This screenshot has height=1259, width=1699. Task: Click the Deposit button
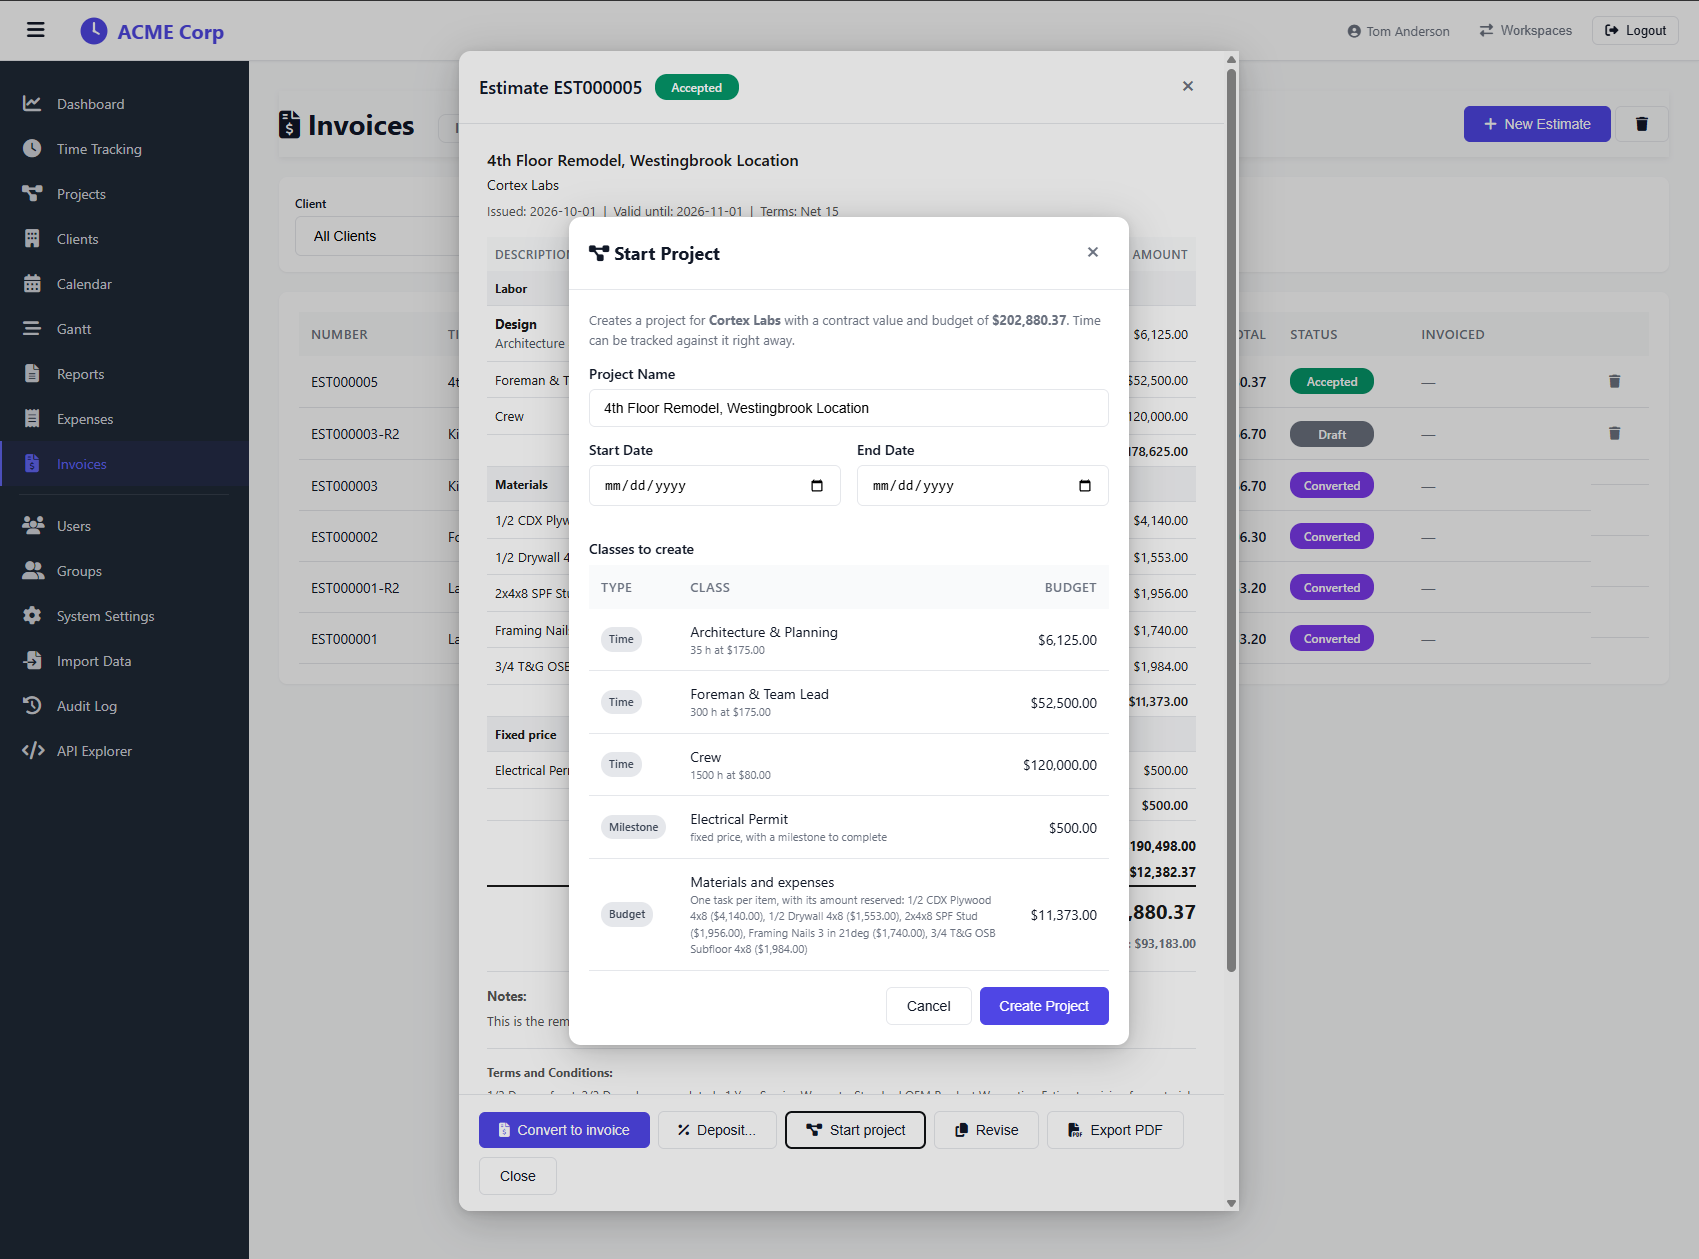coord(717,1130)
